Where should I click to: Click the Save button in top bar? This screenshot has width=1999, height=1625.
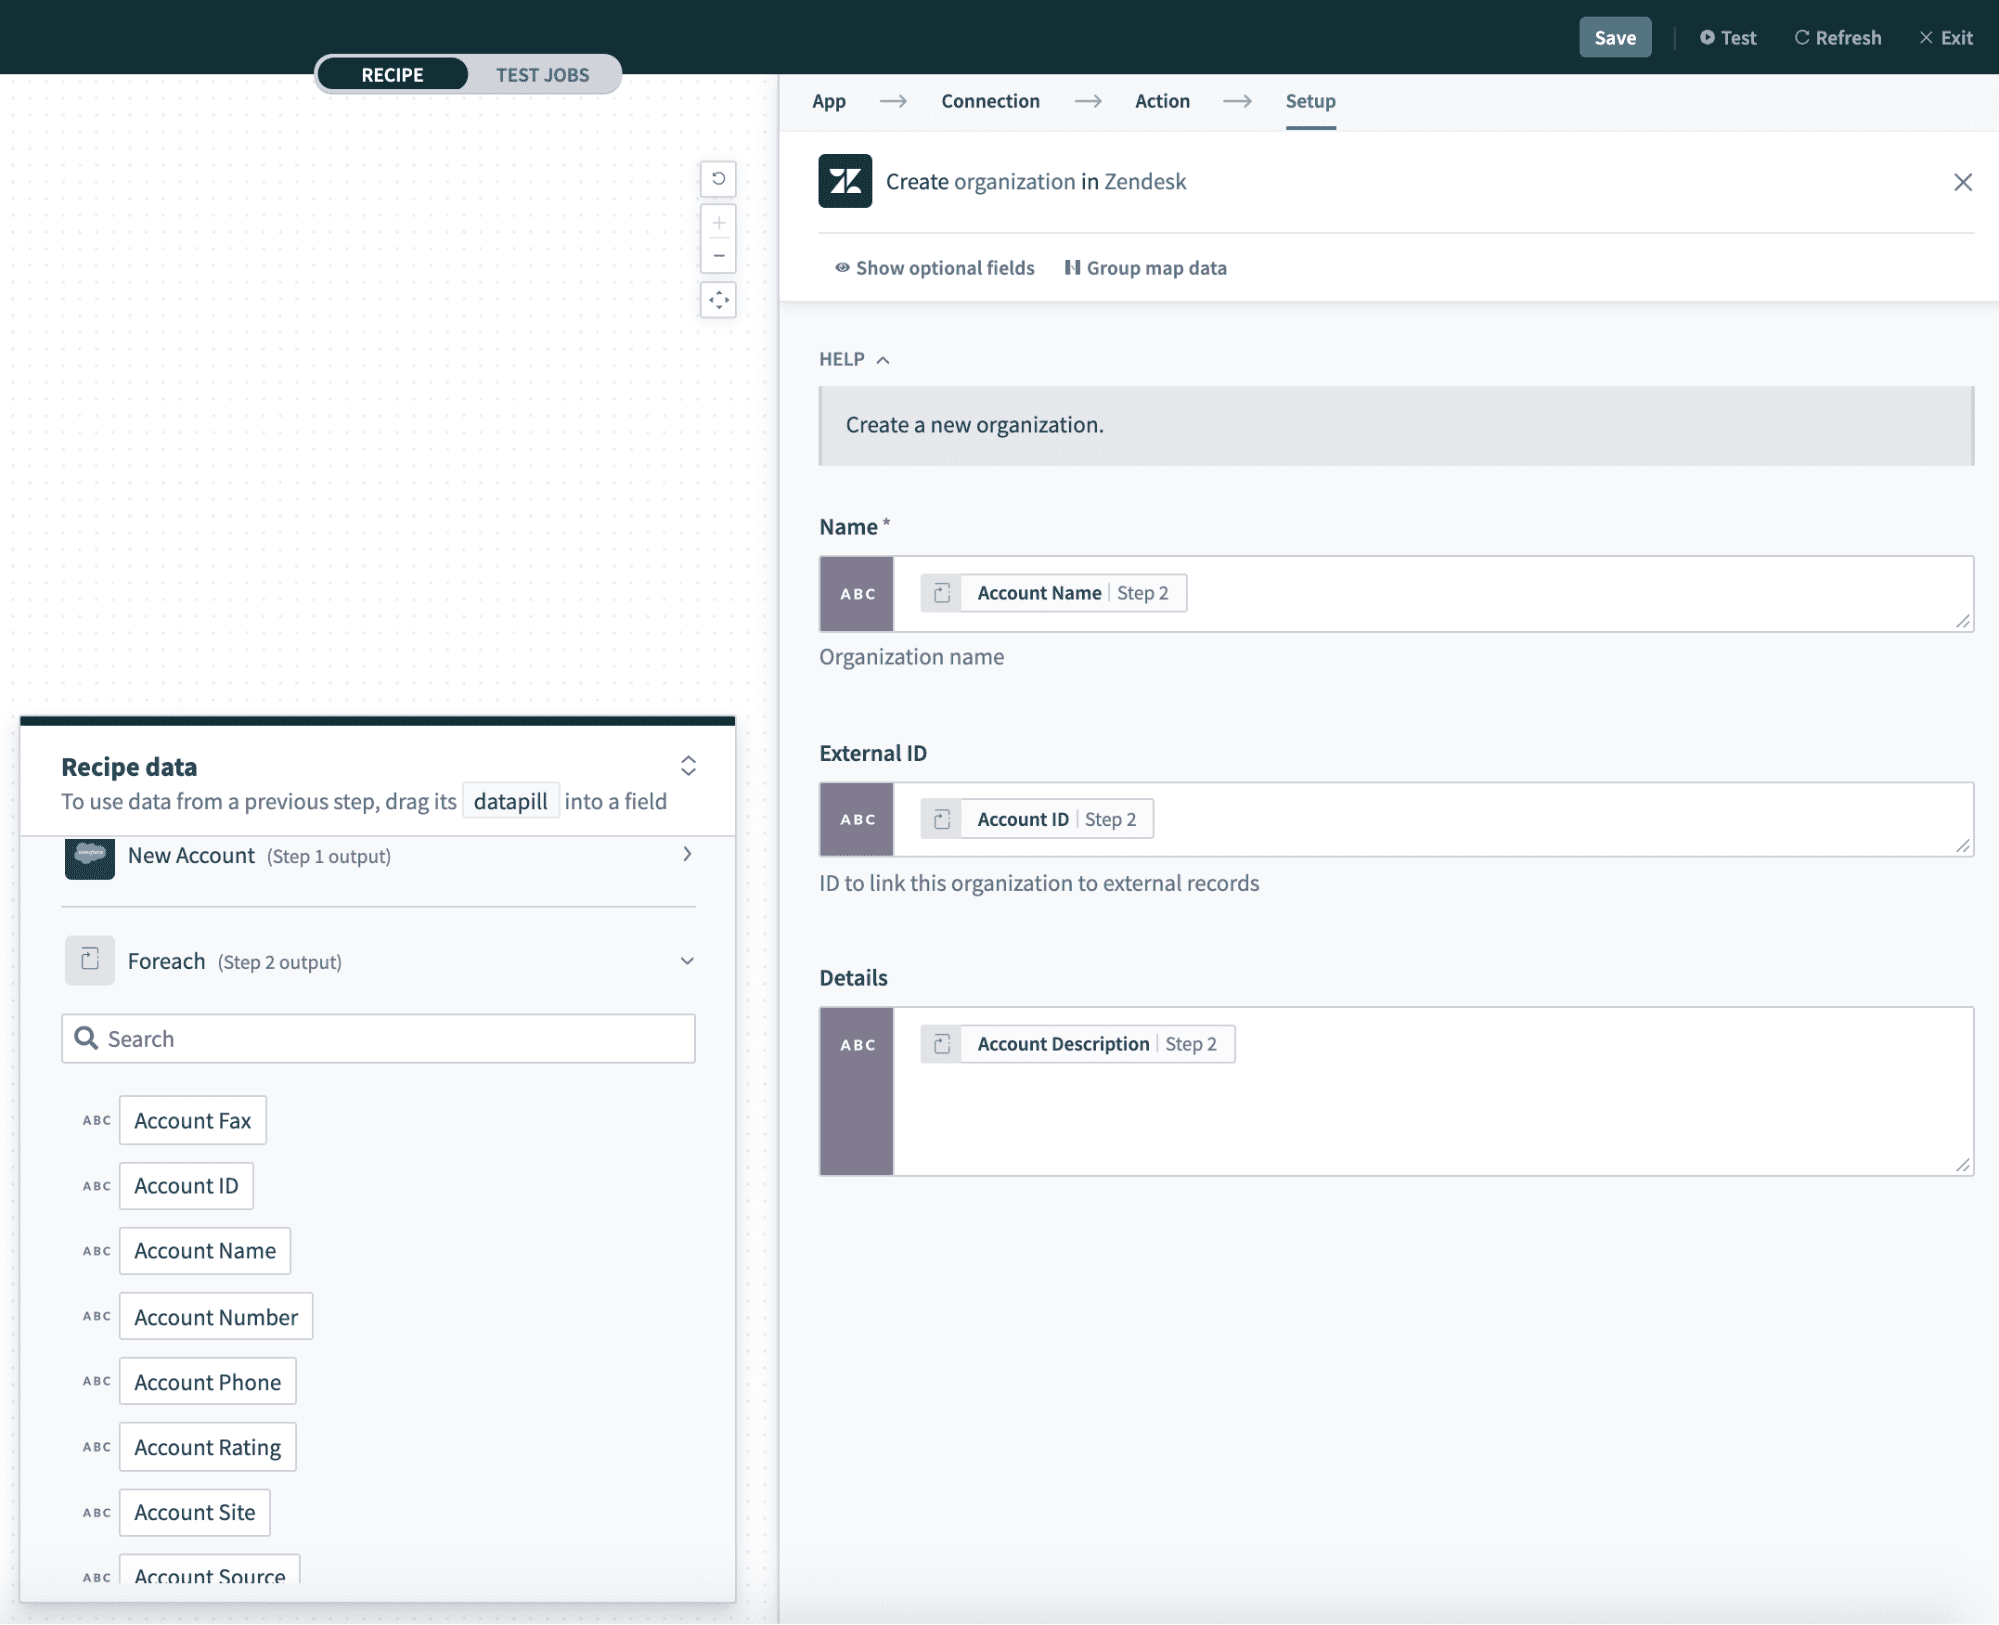1614,36
